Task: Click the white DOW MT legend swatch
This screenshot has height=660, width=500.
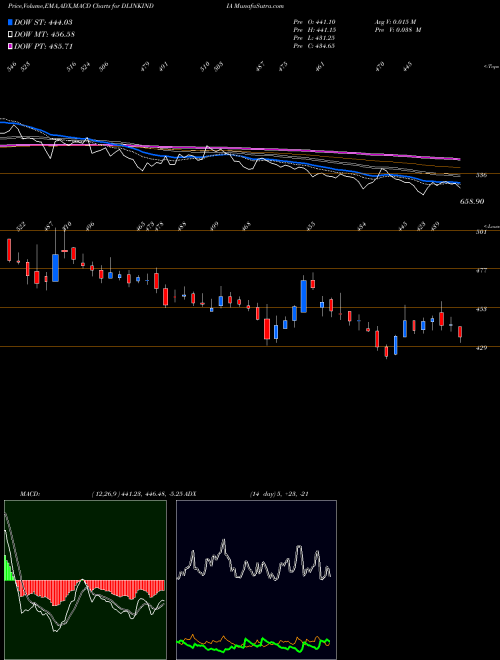Action: 10,34
